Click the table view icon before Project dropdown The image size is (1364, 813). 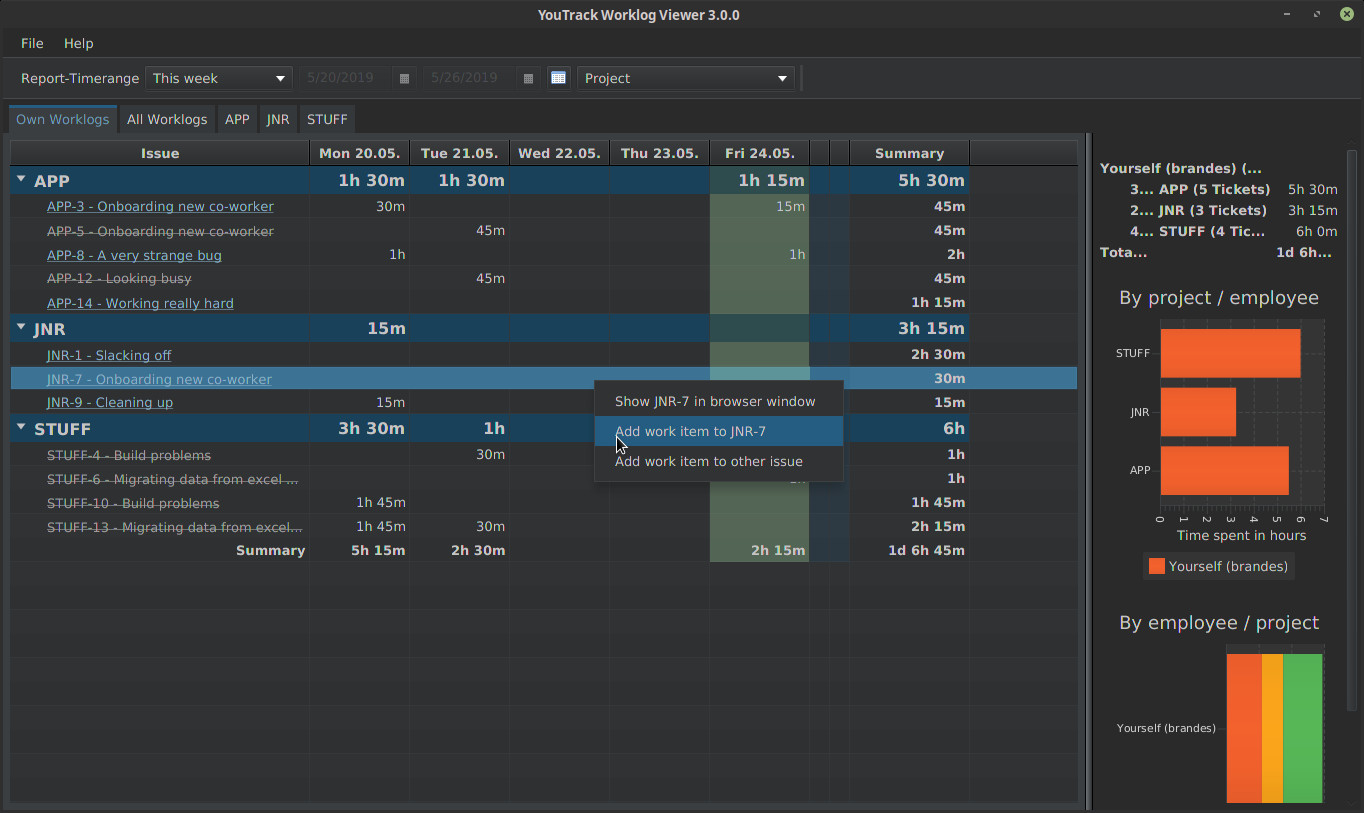559,78
